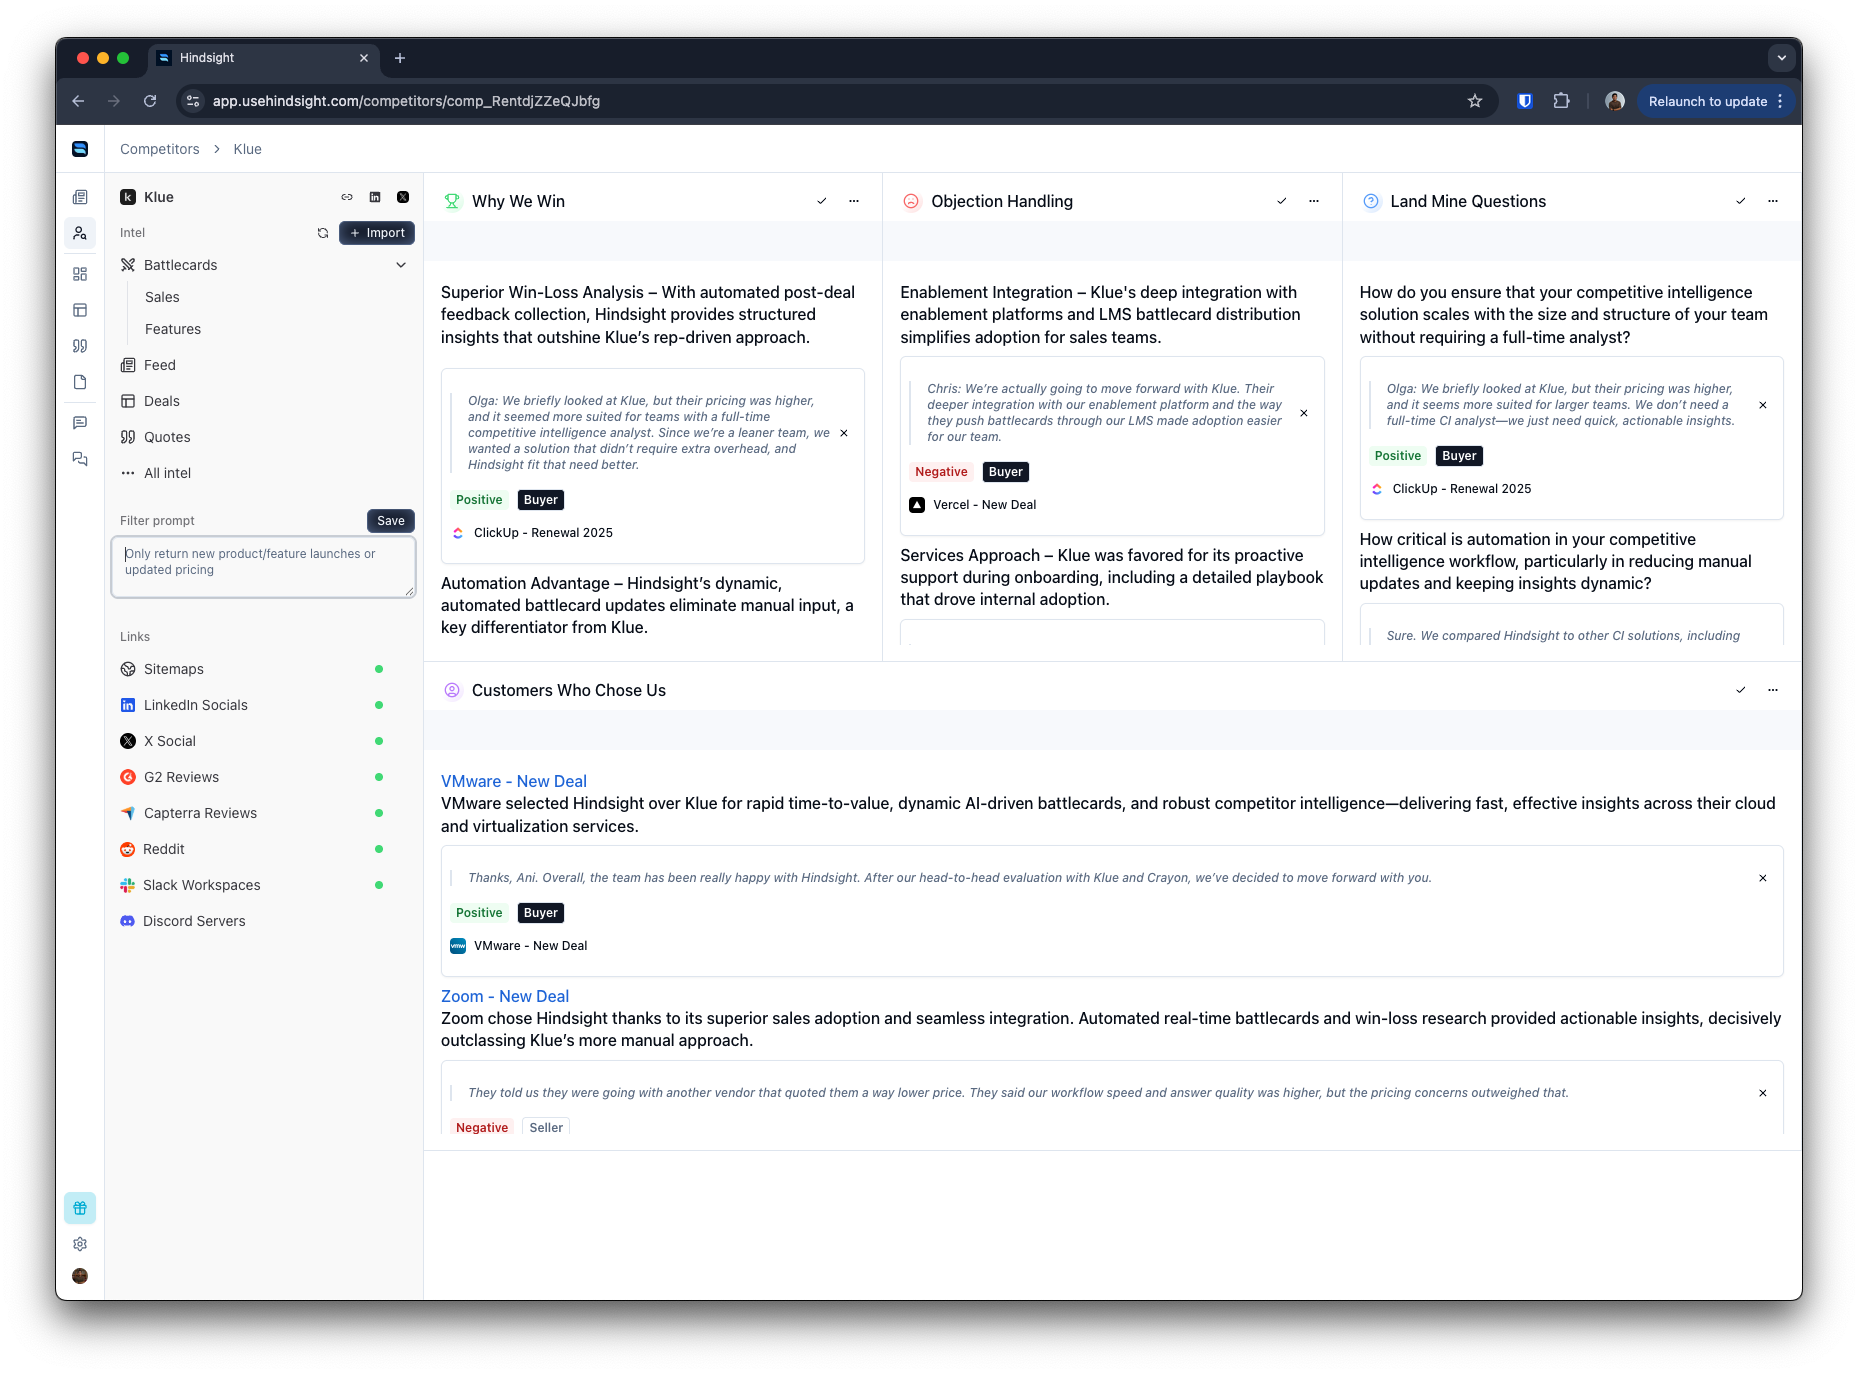Open the dashboard grid icon in left rail

click(x=80, y=274)
